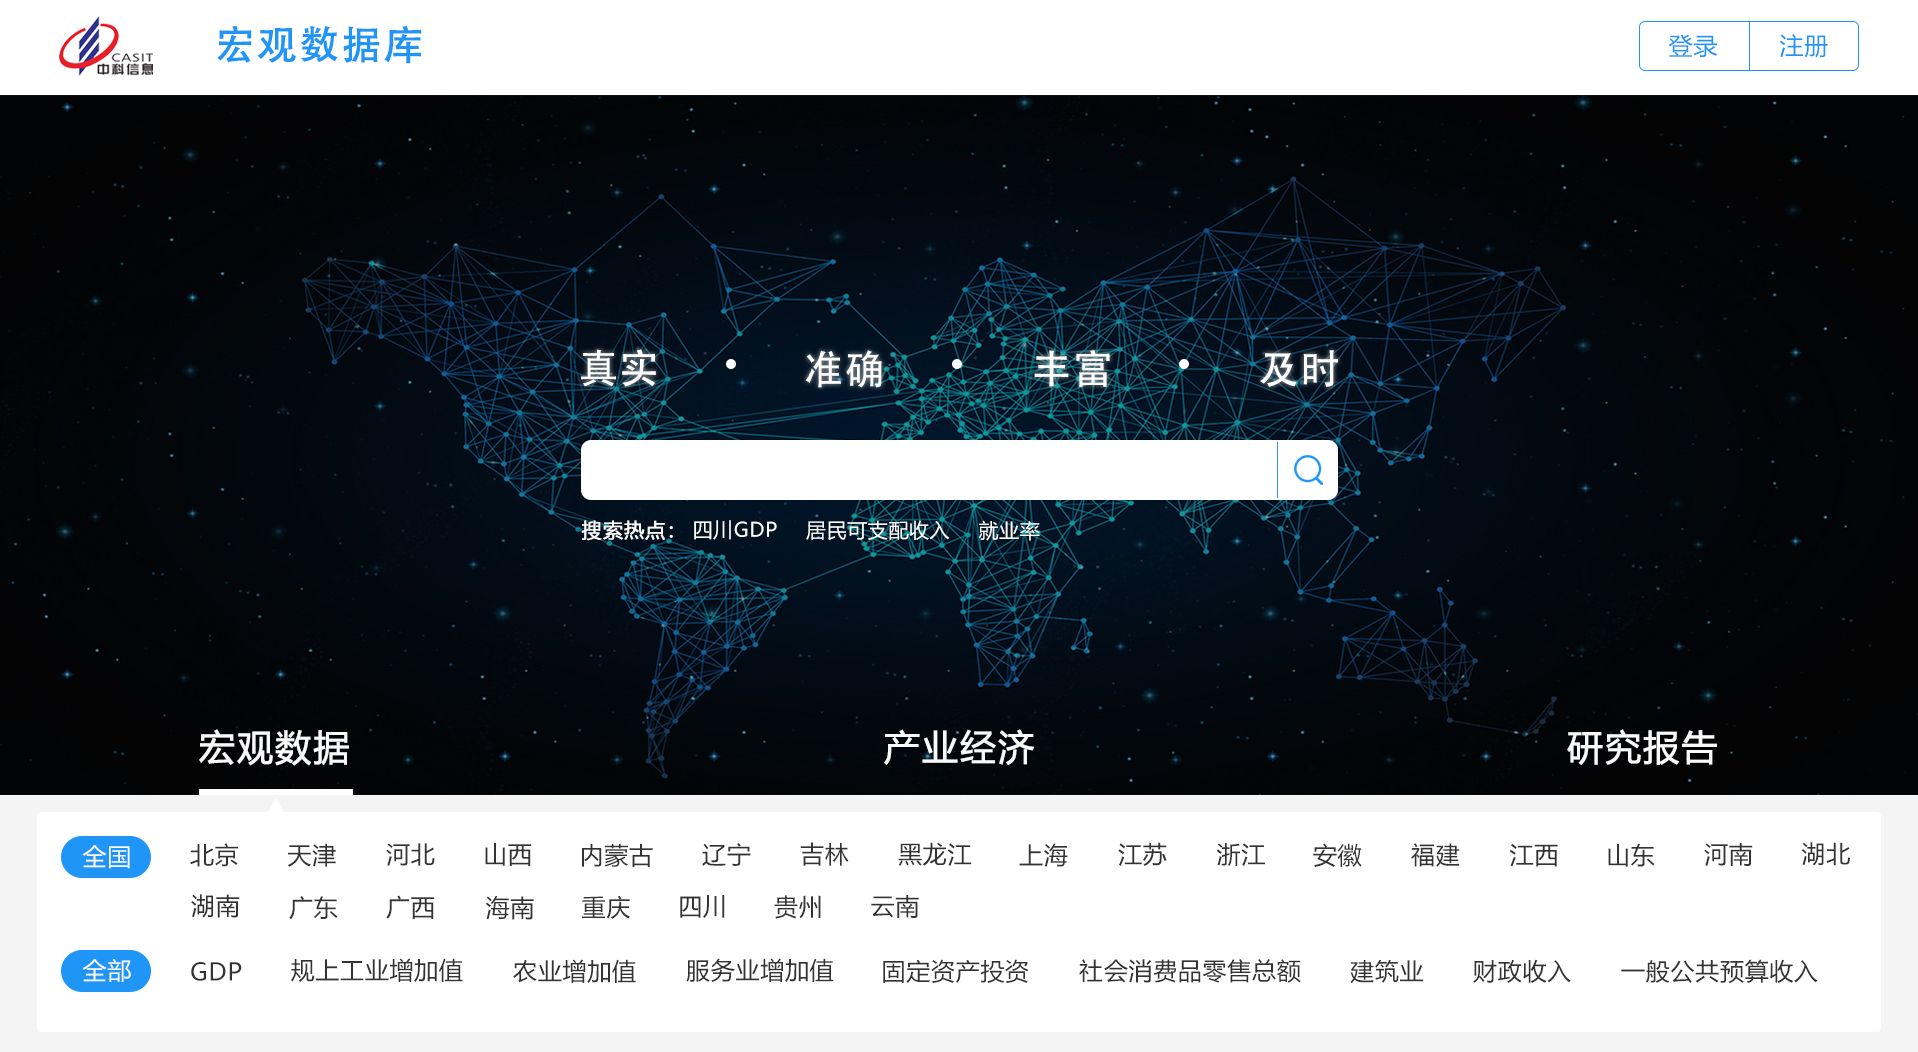1918x1052 pixels.
Task: Click hot search term 就业率
Action: point(1008,530)
